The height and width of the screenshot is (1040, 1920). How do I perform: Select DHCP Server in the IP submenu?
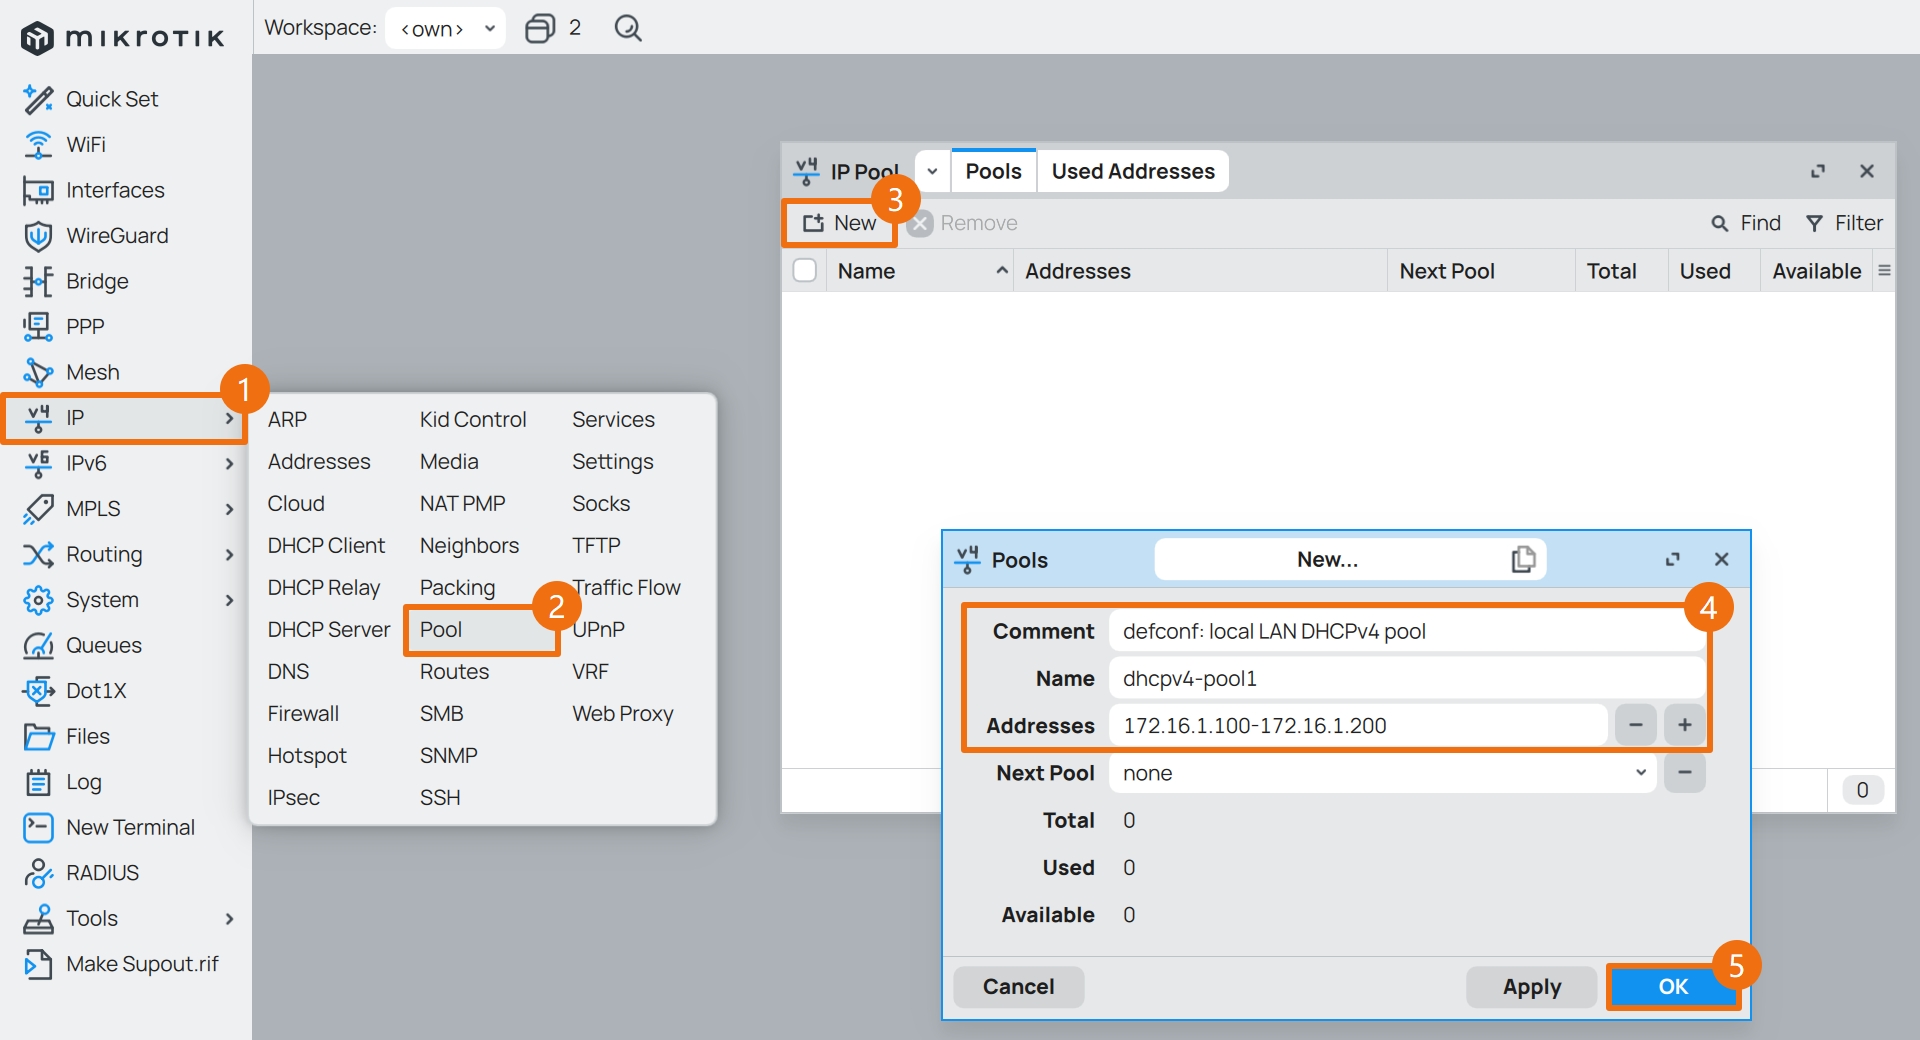329,630
